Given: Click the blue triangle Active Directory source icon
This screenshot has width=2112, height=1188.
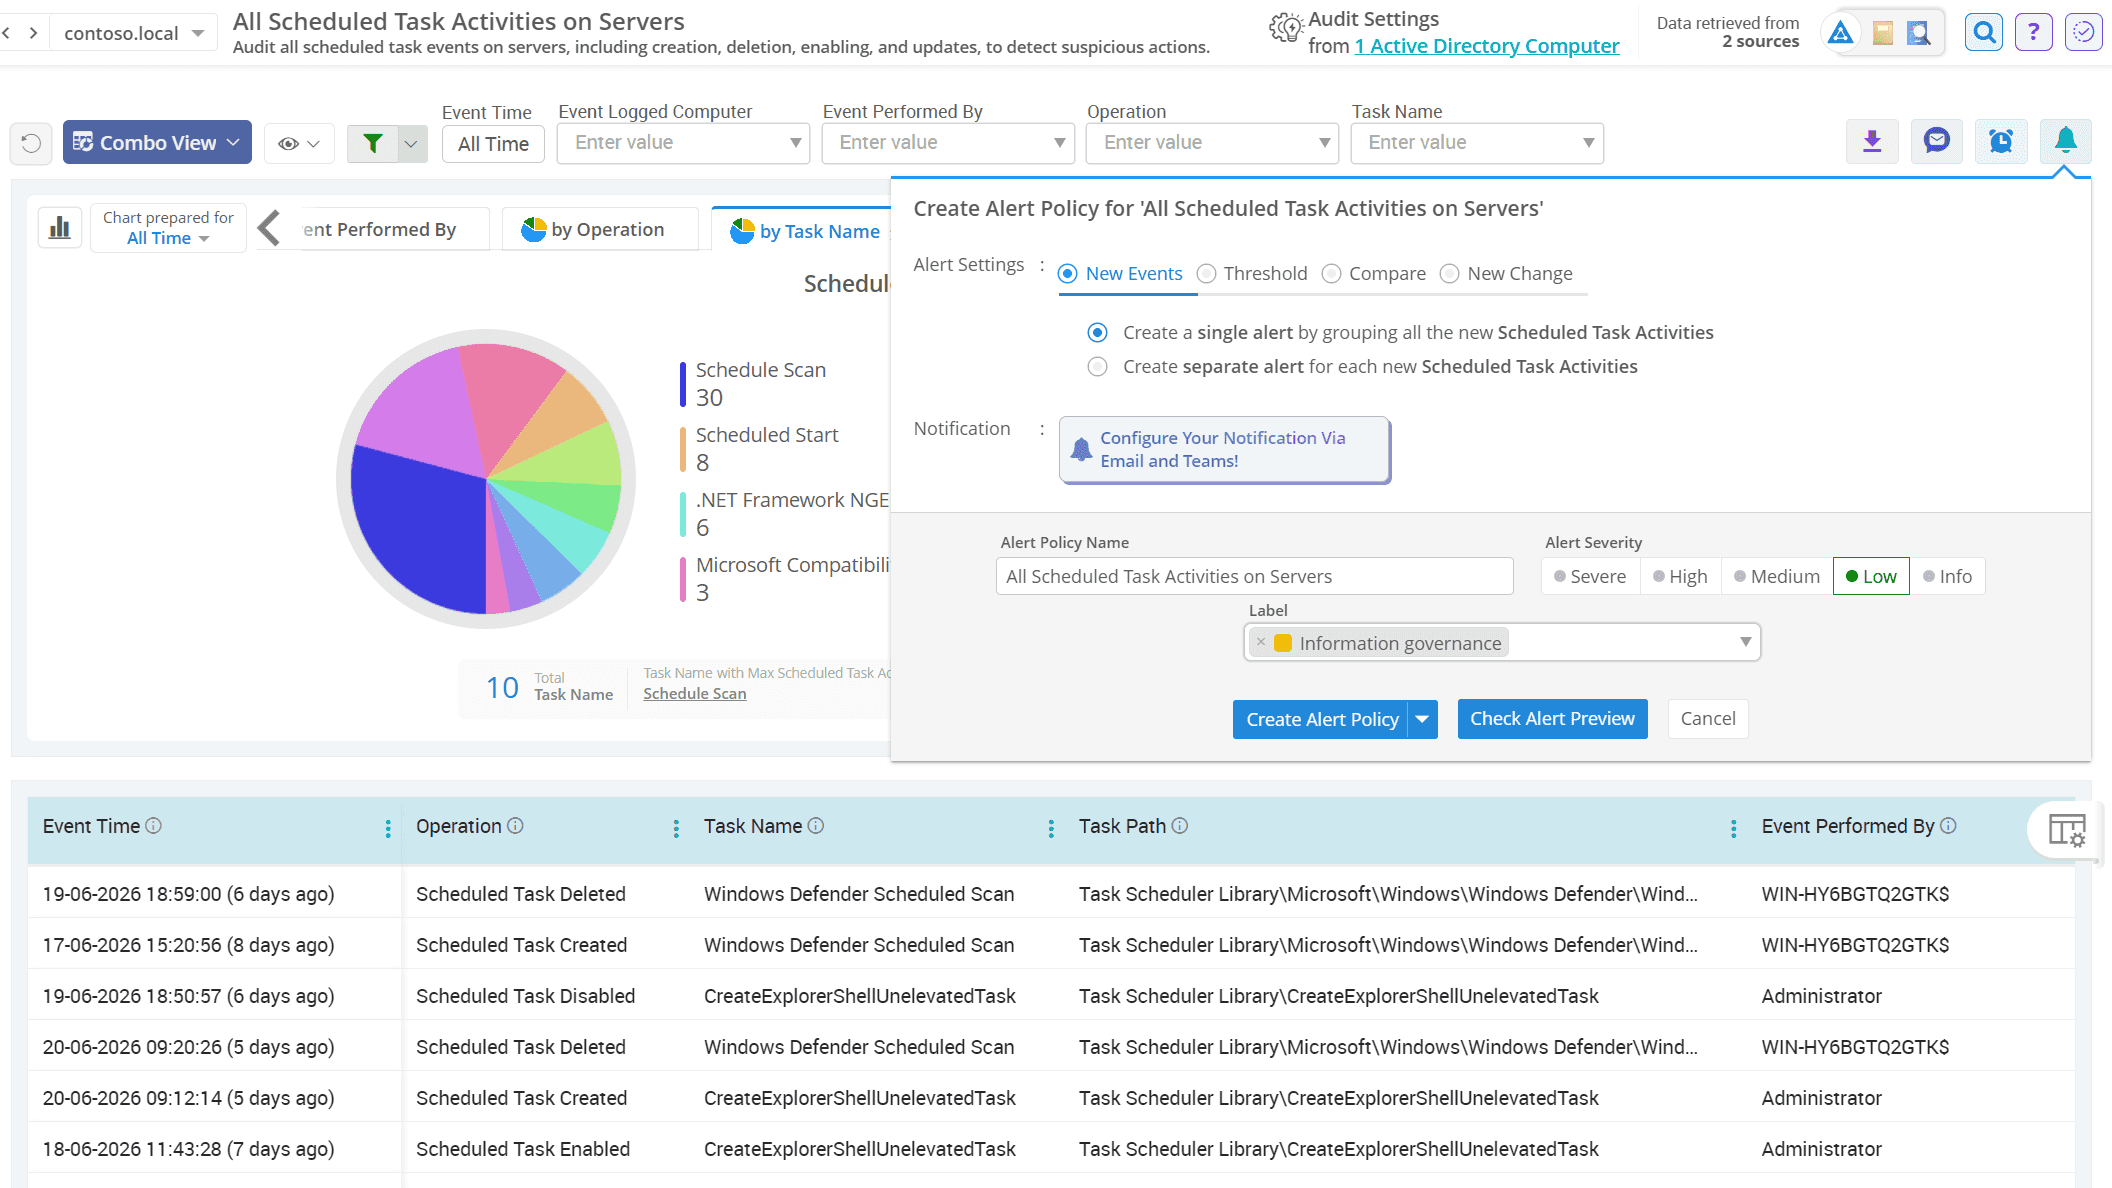Looking at the screenshot, I should [x=1840, y=33].
